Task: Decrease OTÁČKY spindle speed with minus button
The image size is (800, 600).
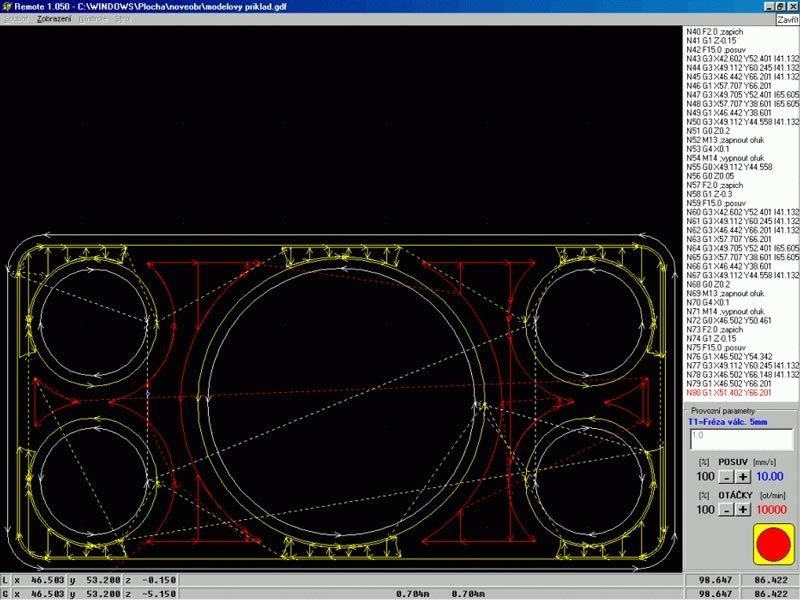Action: point(726,509)
